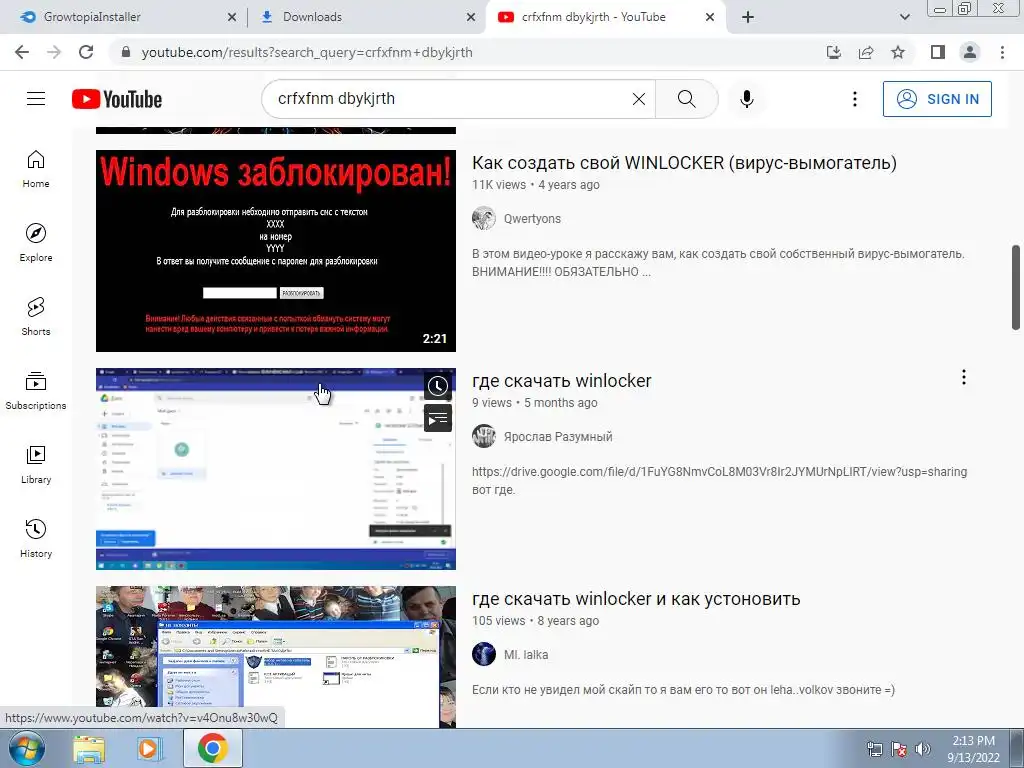The image size is (1024, 768).
Task: Open Windows Explorer from taskbar
Action: pos(89,749)
